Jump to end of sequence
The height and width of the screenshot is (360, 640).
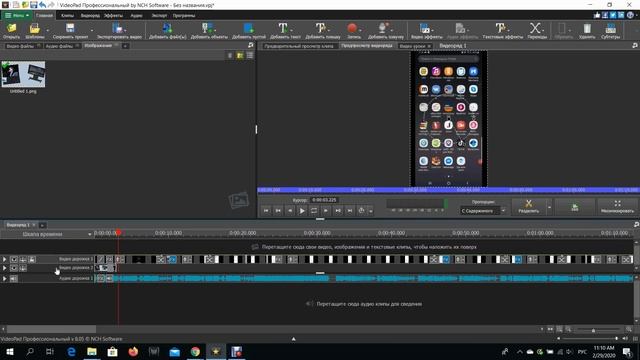pos(350,211)
